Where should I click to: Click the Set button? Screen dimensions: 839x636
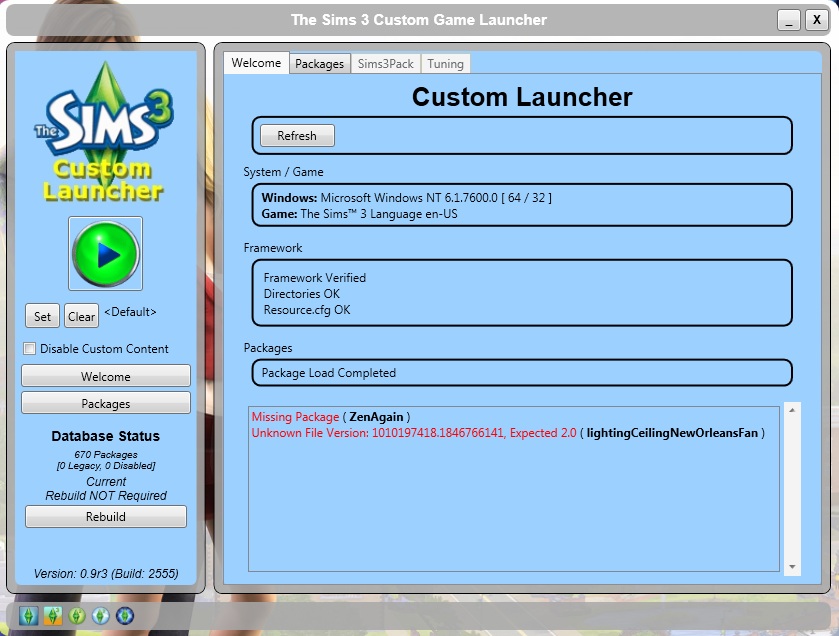[42, 316]
